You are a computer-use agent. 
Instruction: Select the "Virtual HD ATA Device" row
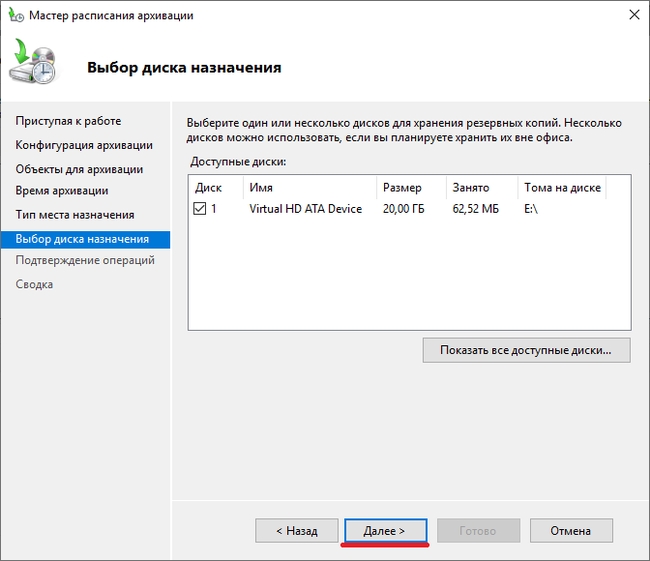coord(305,209)
